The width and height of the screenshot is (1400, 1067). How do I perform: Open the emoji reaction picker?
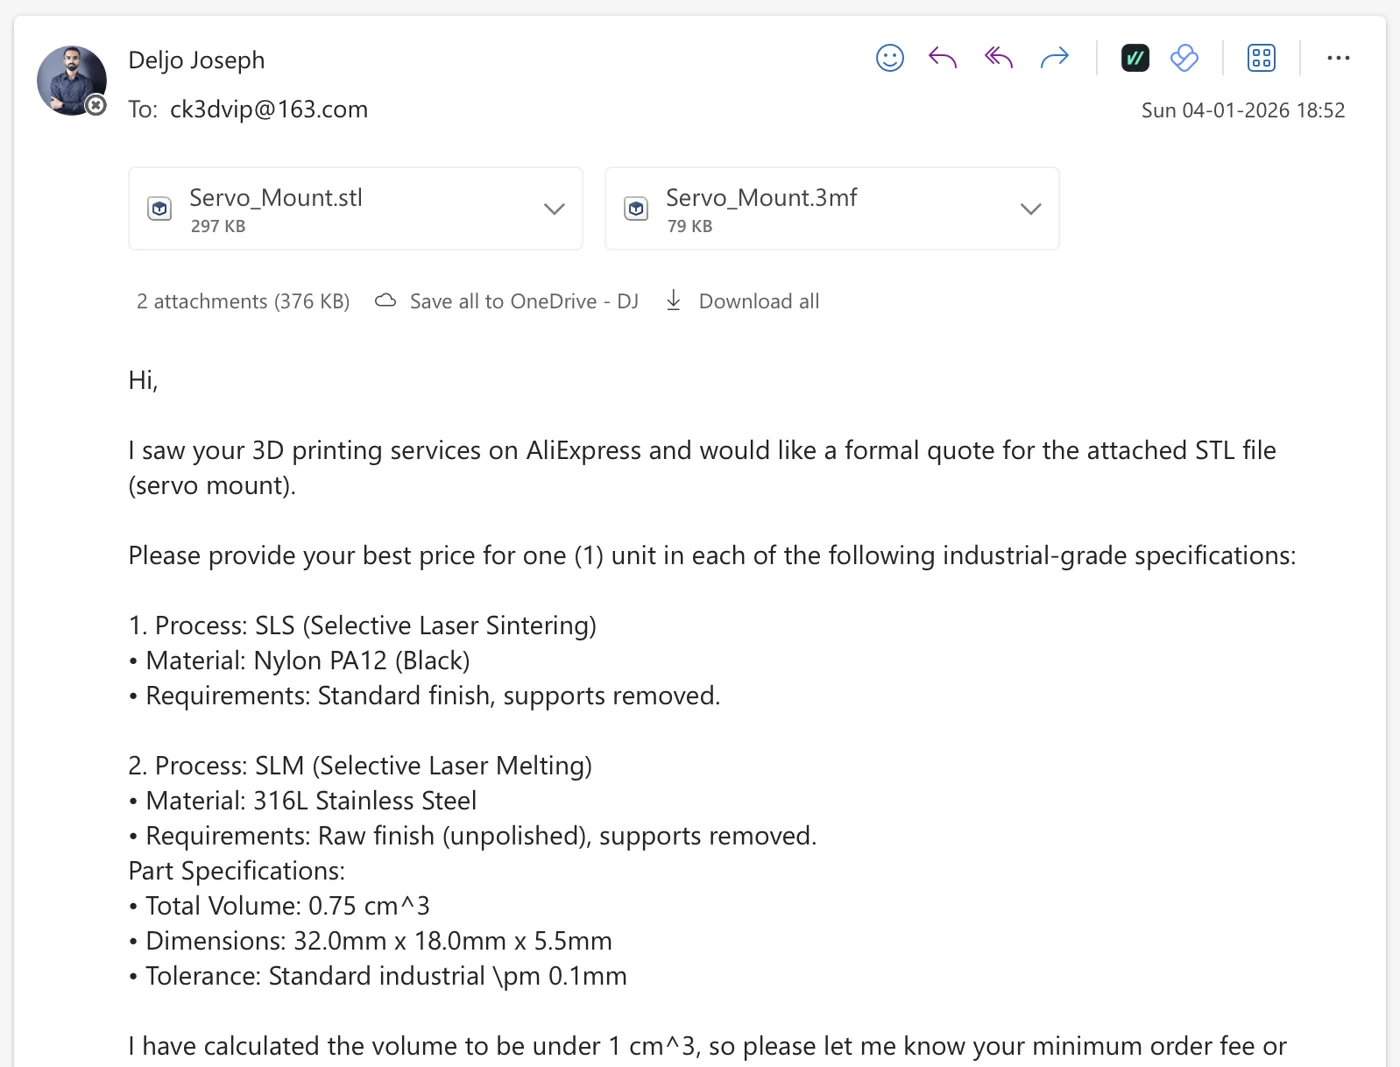pos(889,58)
